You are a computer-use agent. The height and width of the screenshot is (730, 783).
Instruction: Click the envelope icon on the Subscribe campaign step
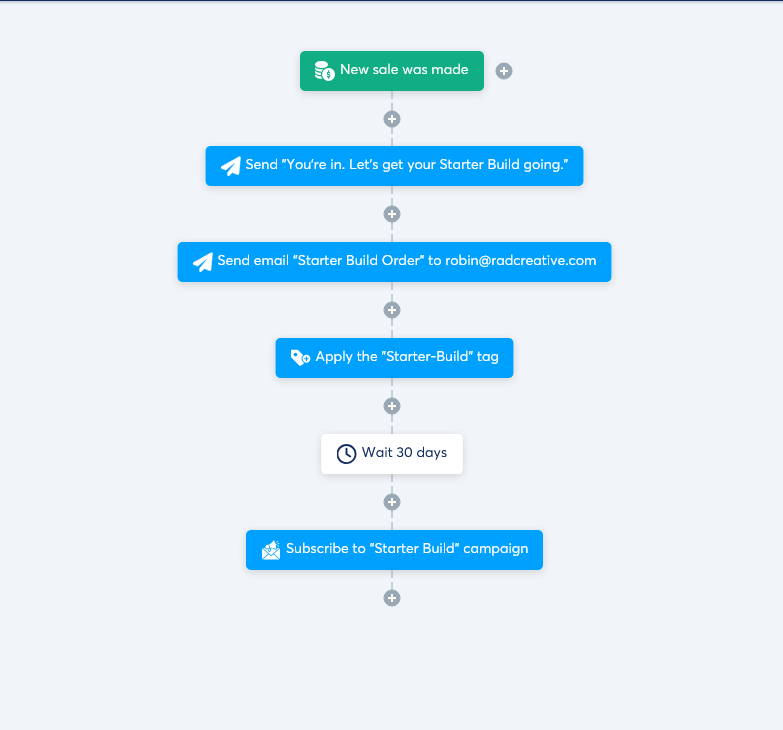(x=271, y=550)
